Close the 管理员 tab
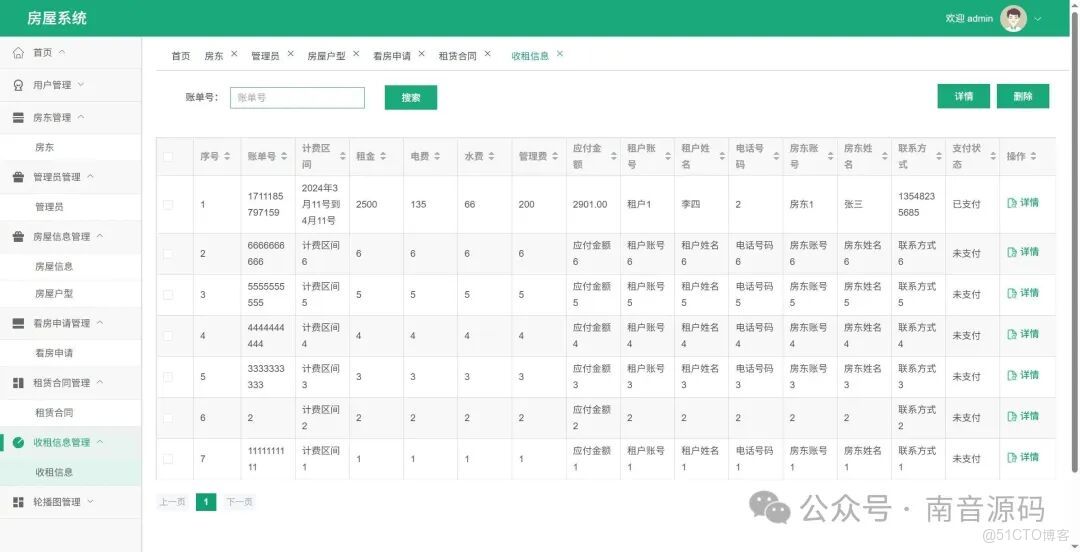The height and width of the screenshot is (552, 1080). click(x=291, y=54)
